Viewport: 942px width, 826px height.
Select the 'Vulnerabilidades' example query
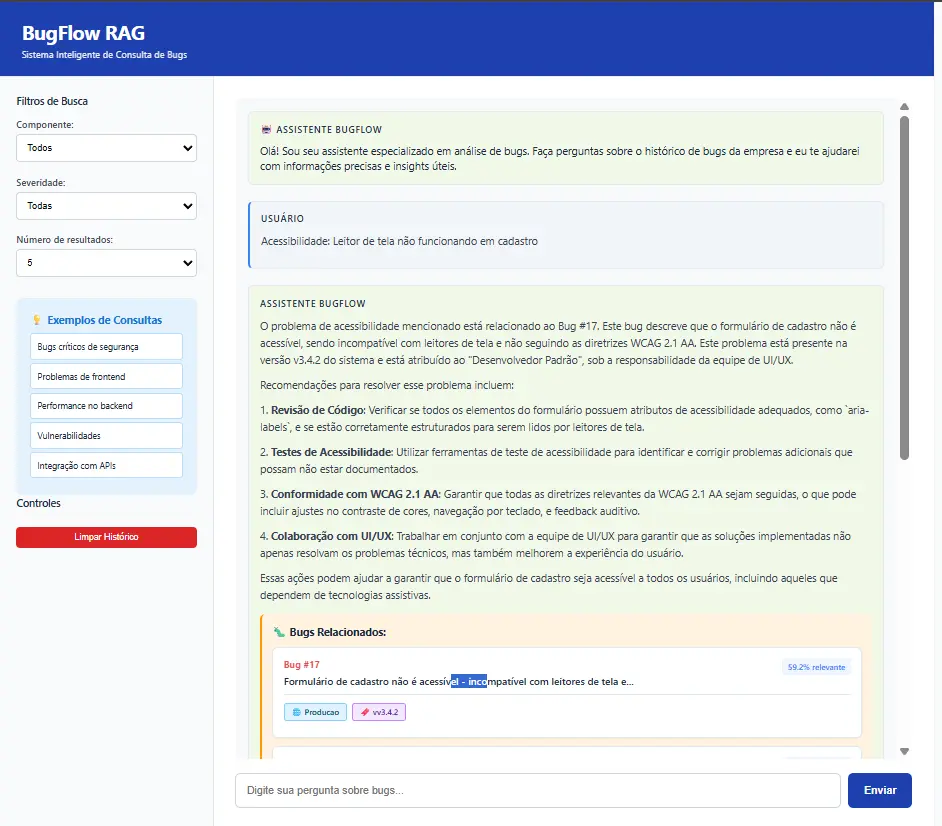(106, 435)
